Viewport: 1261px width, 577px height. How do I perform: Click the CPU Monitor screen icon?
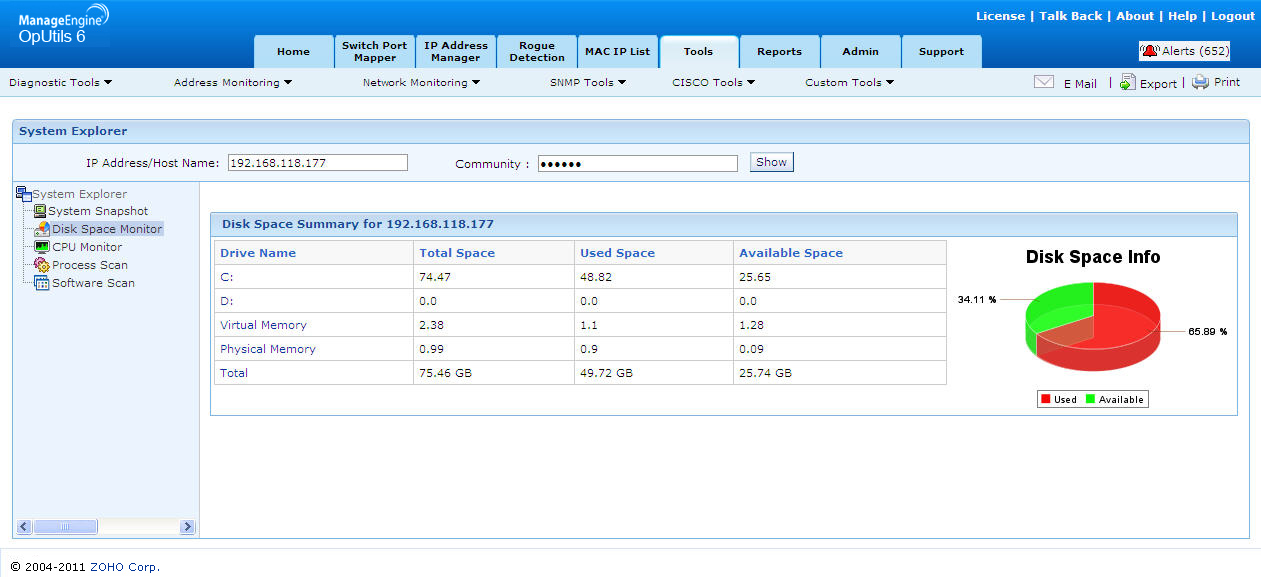click(x=42, y=247)
